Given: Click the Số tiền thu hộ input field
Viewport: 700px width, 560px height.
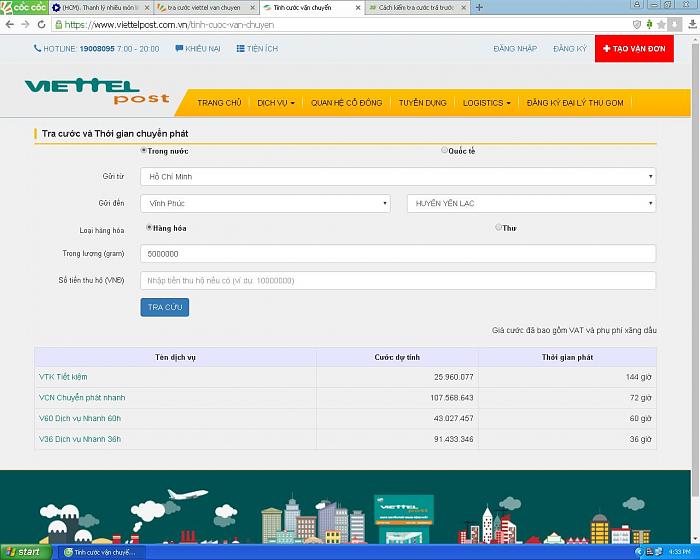Looking at the screenshot, I should 398,280.
